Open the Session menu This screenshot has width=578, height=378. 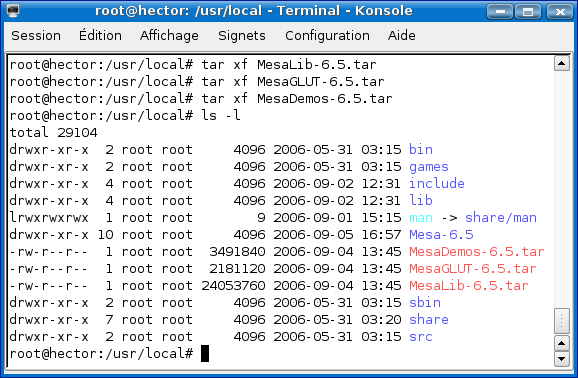pyautogui.click(x=36, y=36)
